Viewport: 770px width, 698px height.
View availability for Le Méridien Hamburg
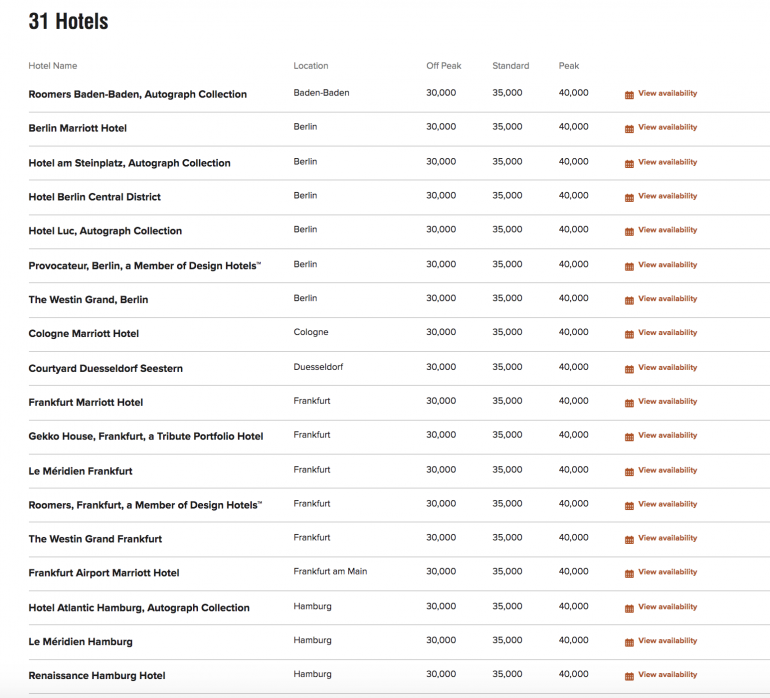(667, 641)
